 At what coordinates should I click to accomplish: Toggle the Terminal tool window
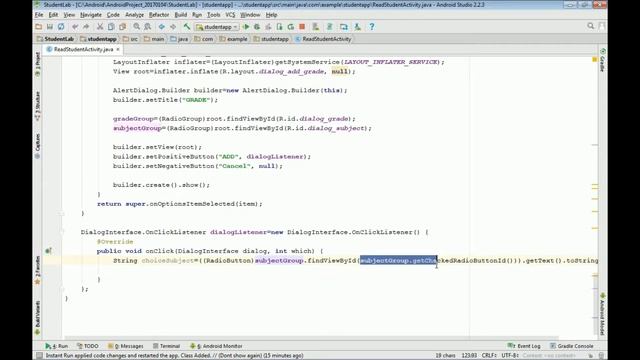point(166,346)
